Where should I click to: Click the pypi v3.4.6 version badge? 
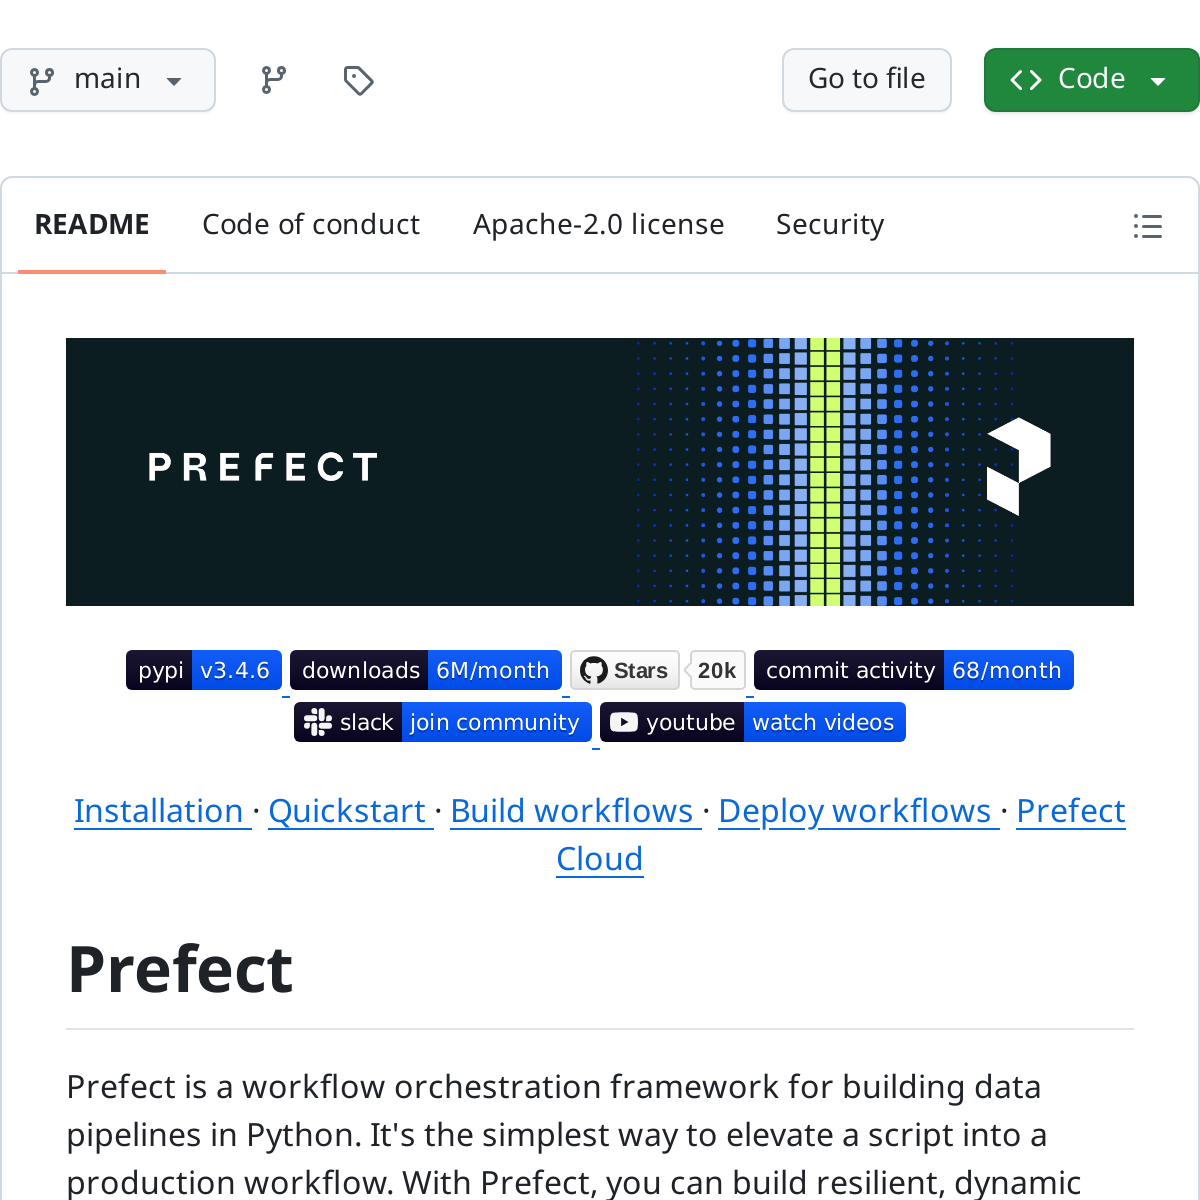203,670
